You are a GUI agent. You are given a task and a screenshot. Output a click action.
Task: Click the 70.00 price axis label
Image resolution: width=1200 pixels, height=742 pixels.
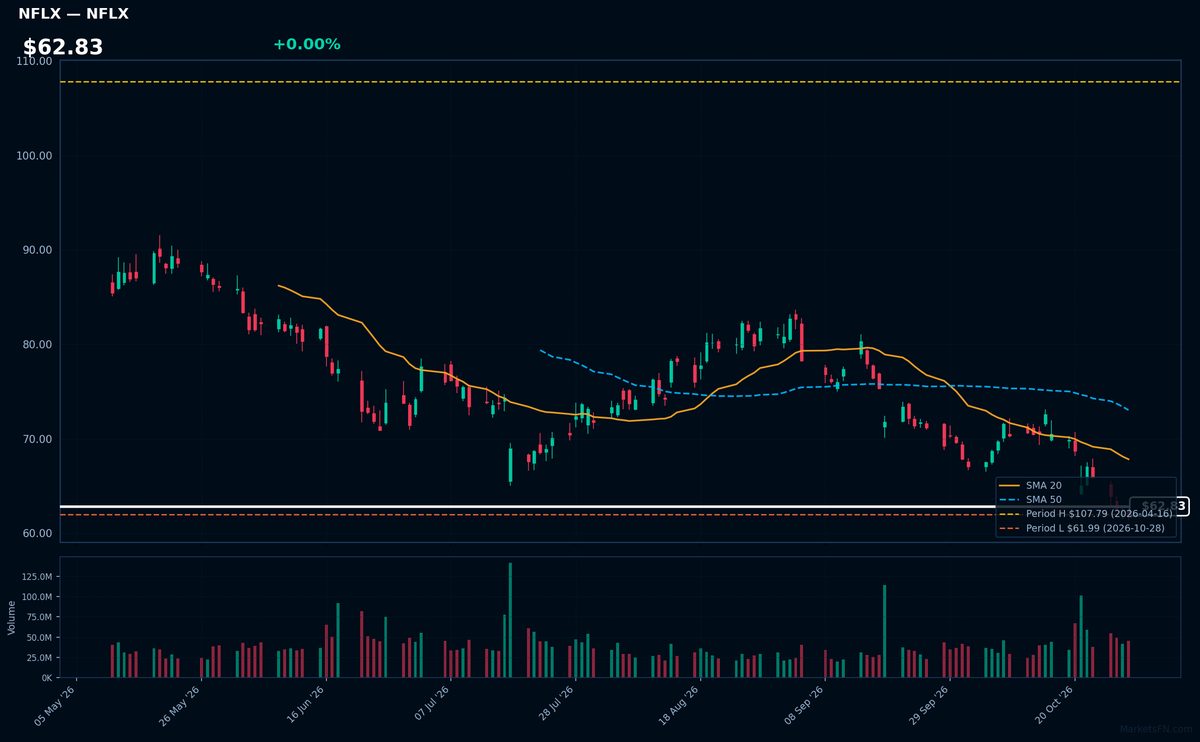[37, 439]
